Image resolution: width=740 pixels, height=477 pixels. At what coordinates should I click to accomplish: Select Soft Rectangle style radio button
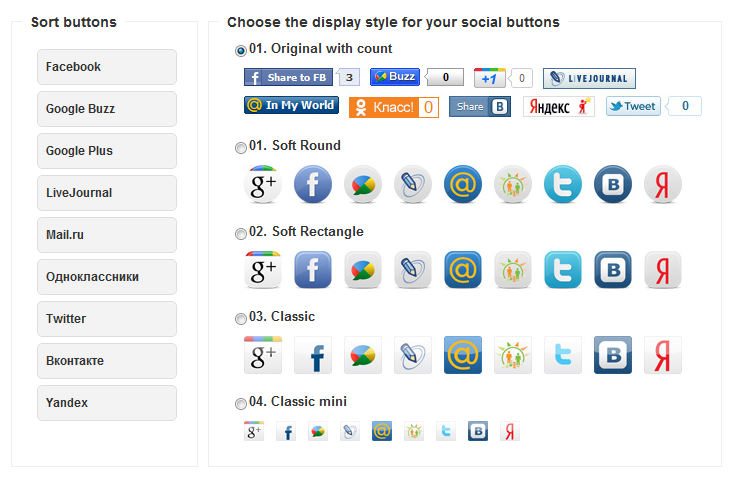pos(241,234)
